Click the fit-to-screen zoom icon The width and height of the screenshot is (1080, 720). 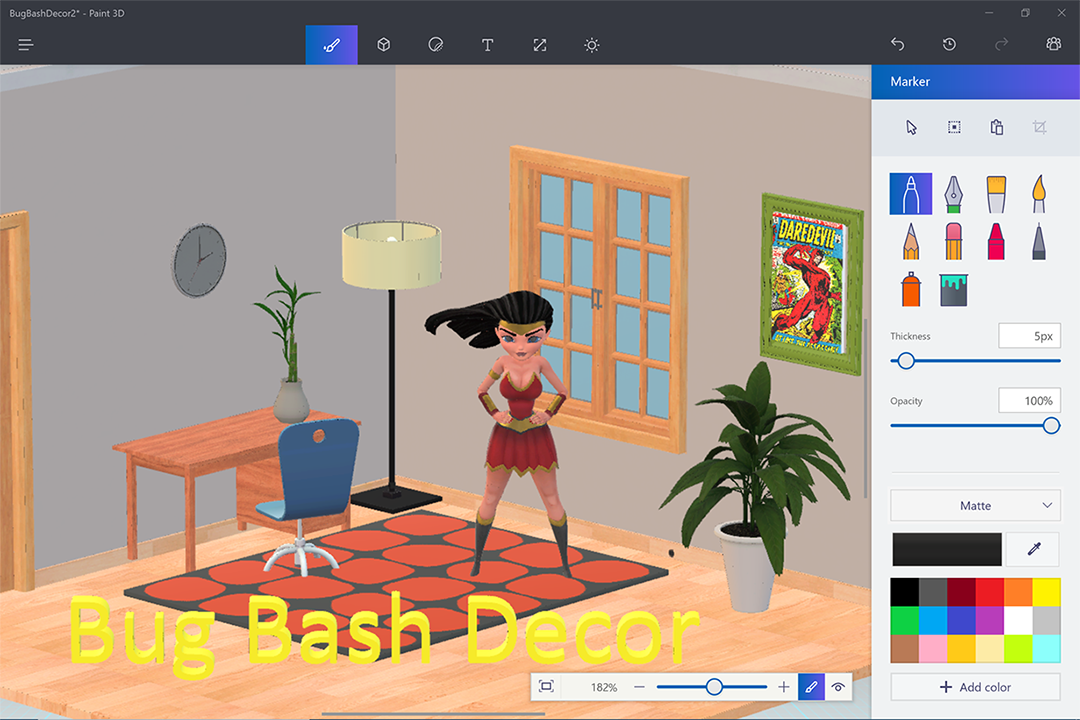pos(546,686)
